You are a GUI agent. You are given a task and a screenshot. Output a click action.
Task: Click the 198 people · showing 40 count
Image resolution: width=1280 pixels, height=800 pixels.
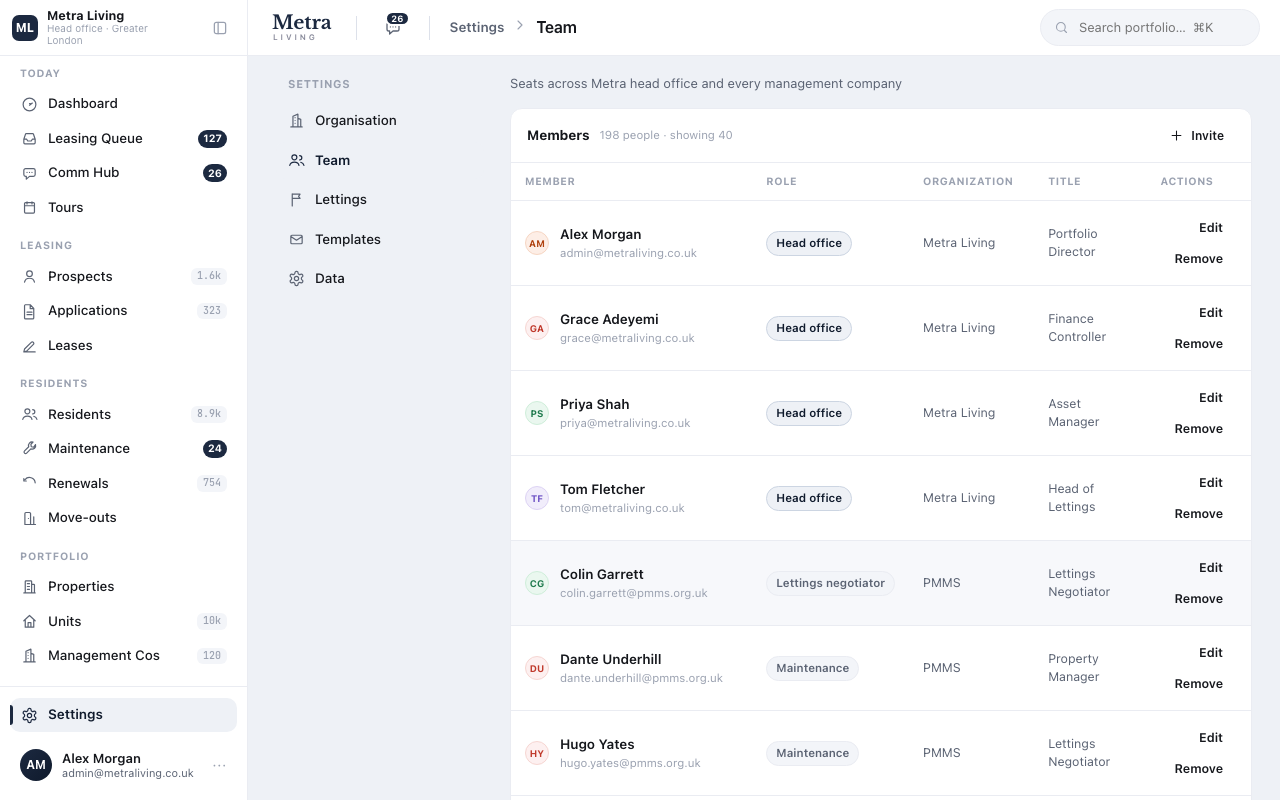coord(666,136)
